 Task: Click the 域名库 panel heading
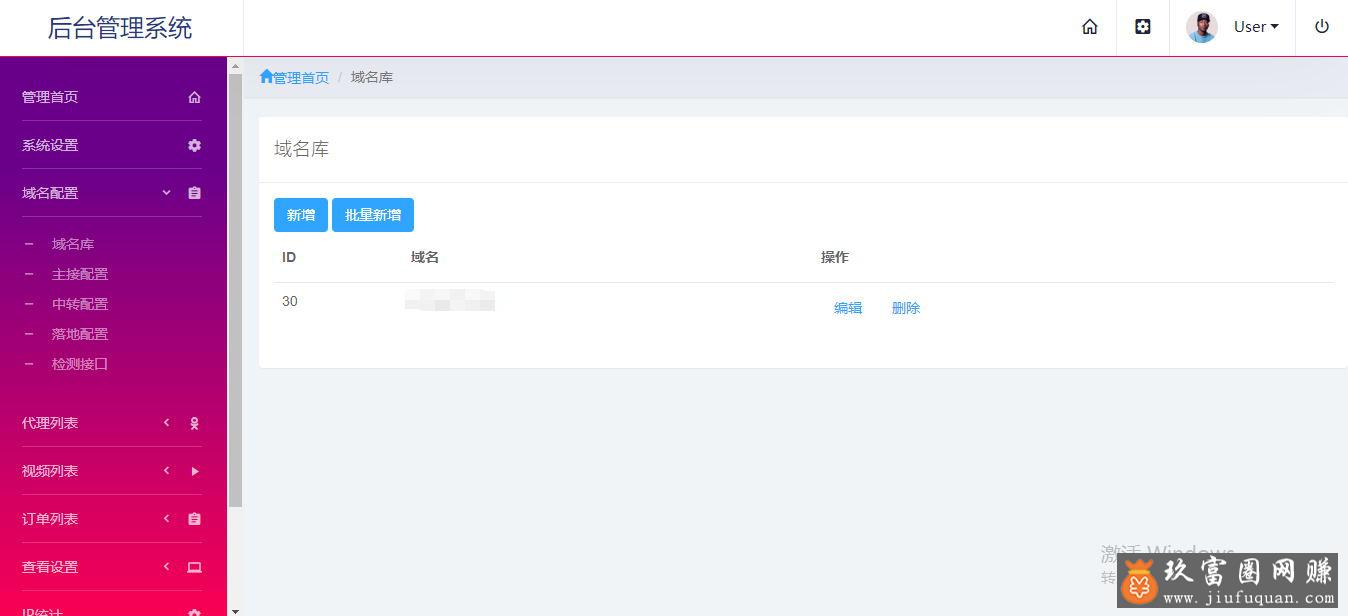(302, 149)
